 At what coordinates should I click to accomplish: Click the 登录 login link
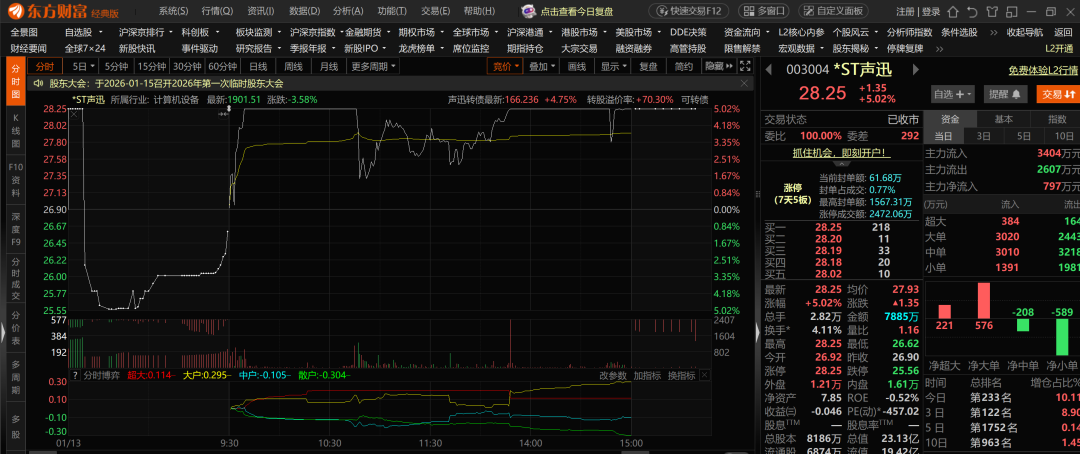point(931,12)
